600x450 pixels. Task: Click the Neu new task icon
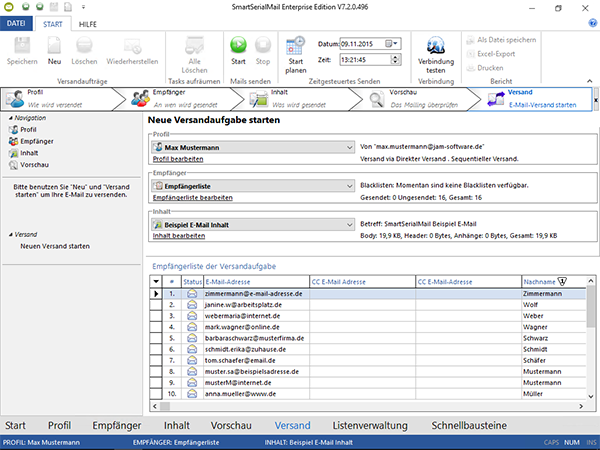pyautogui.click(x=53, y=45)
